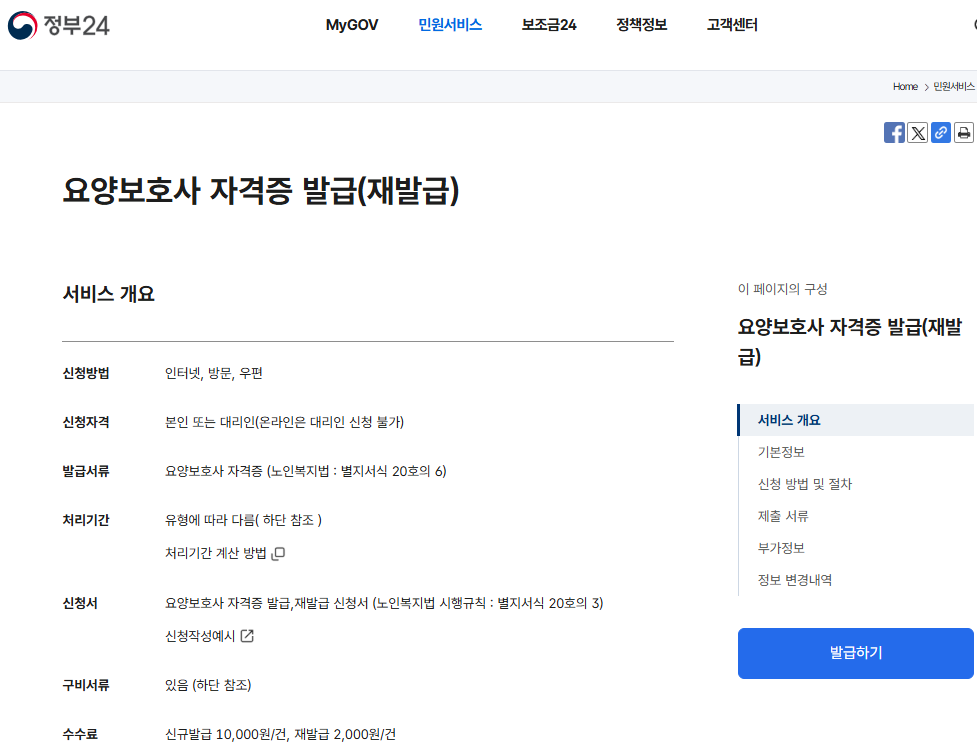Go to Home in breadcrumb
The width and height of the screenshot is (977, 751).
pos(905,87)
